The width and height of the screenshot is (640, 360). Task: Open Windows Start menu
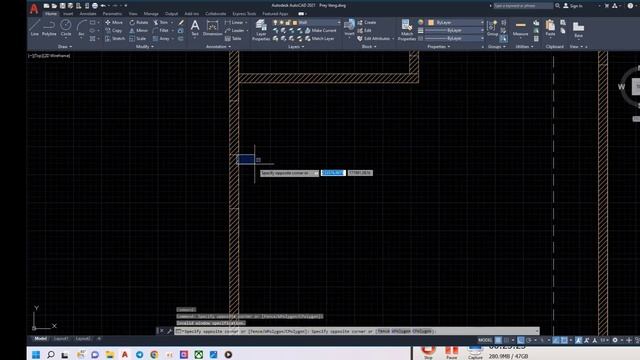tap(36, 355)
